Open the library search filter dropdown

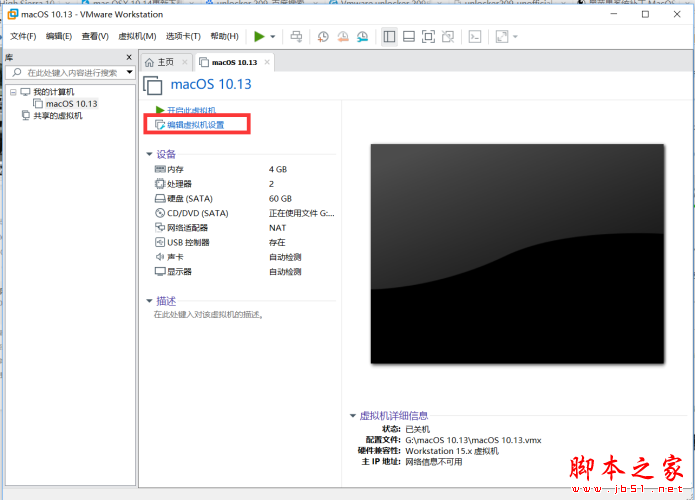[x=129, y=72]
